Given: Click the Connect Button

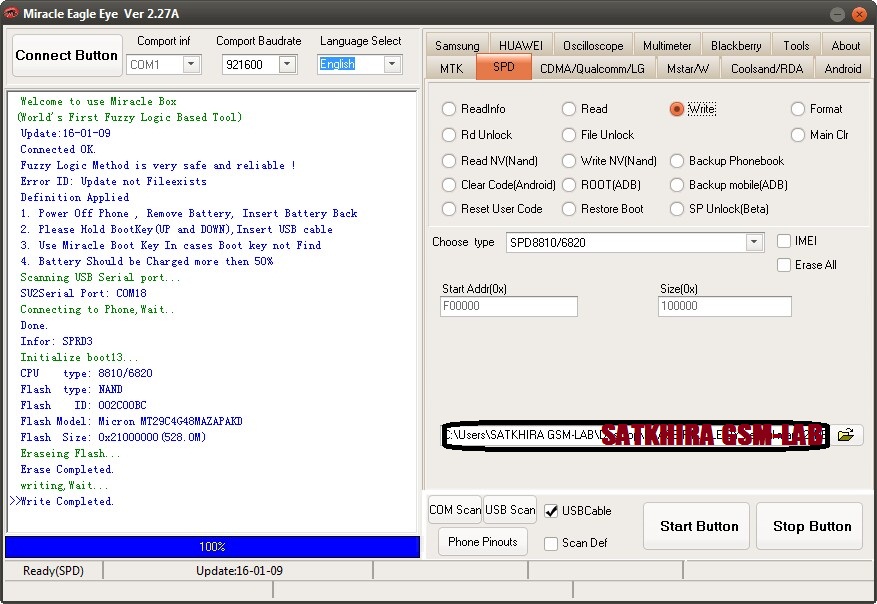Looking at the screenshot, I should click(67, 55).
